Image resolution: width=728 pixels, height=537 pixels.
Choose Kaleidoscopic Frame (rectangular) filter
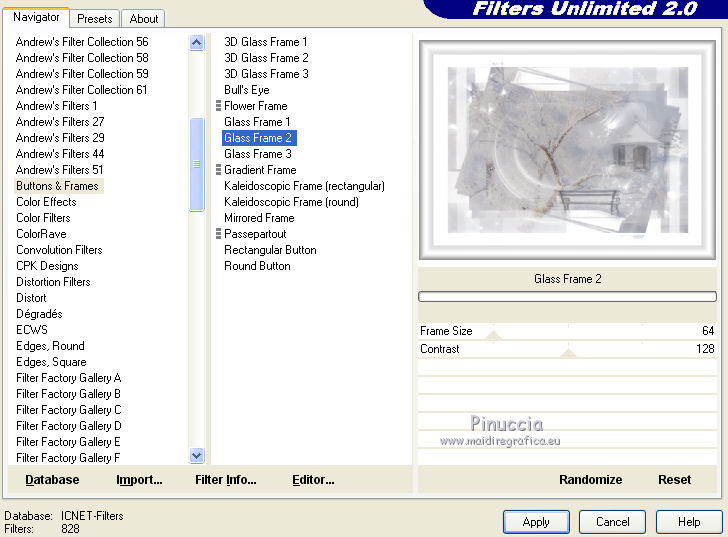coord(304,186)
